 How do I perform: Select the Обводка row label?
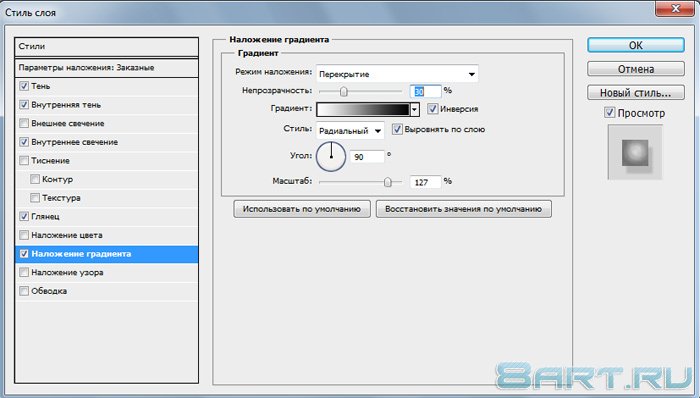(x=49, y=291)
